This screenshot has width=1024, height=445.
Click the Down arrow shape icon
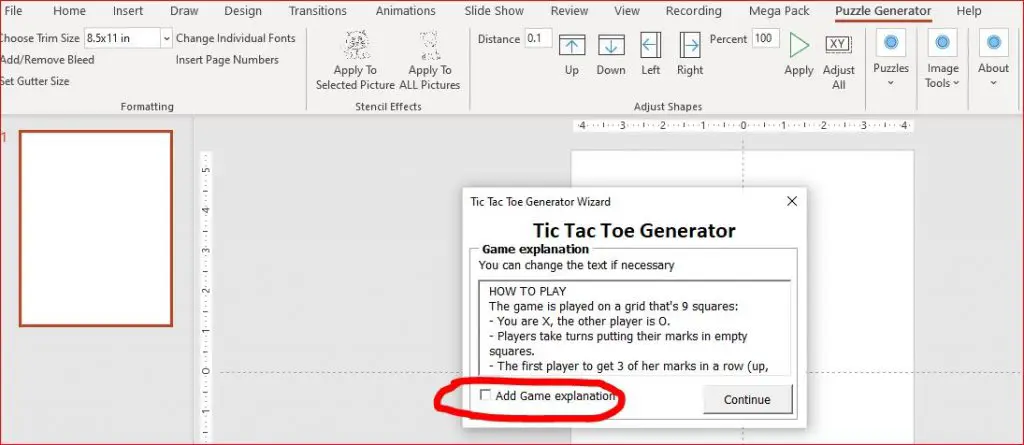611,46
